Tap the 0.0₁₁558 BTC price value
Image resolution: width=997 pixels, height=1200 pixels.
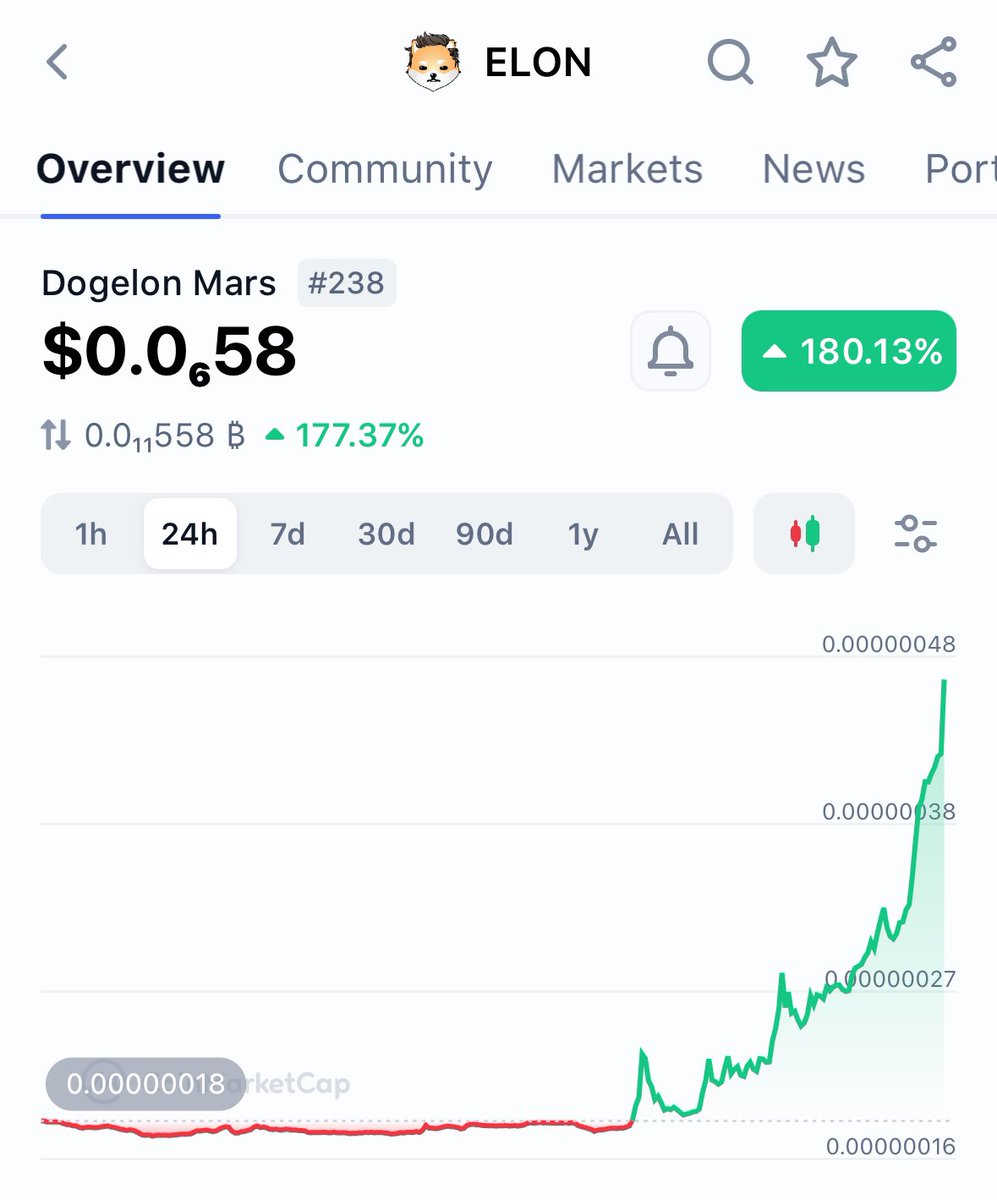pyautogui.click(x=164, y=437)
